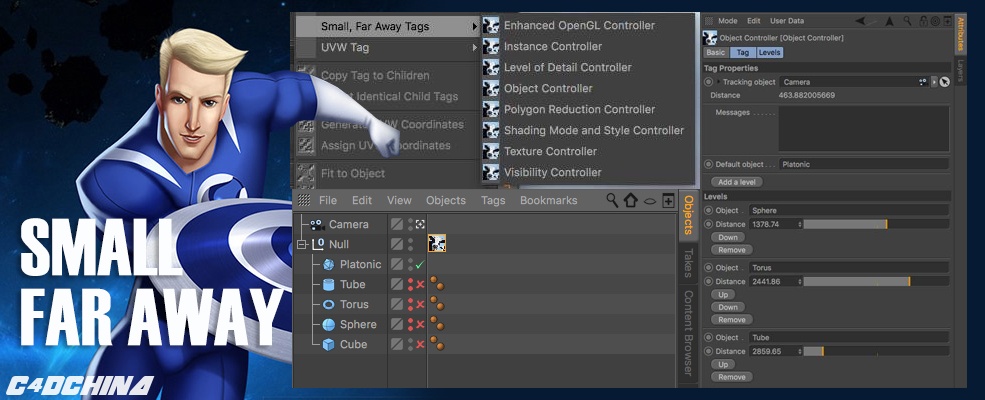Open the Takes side tab
Image resolution: width=985 pixels, height=400 pixels.
tap(688, 262)
